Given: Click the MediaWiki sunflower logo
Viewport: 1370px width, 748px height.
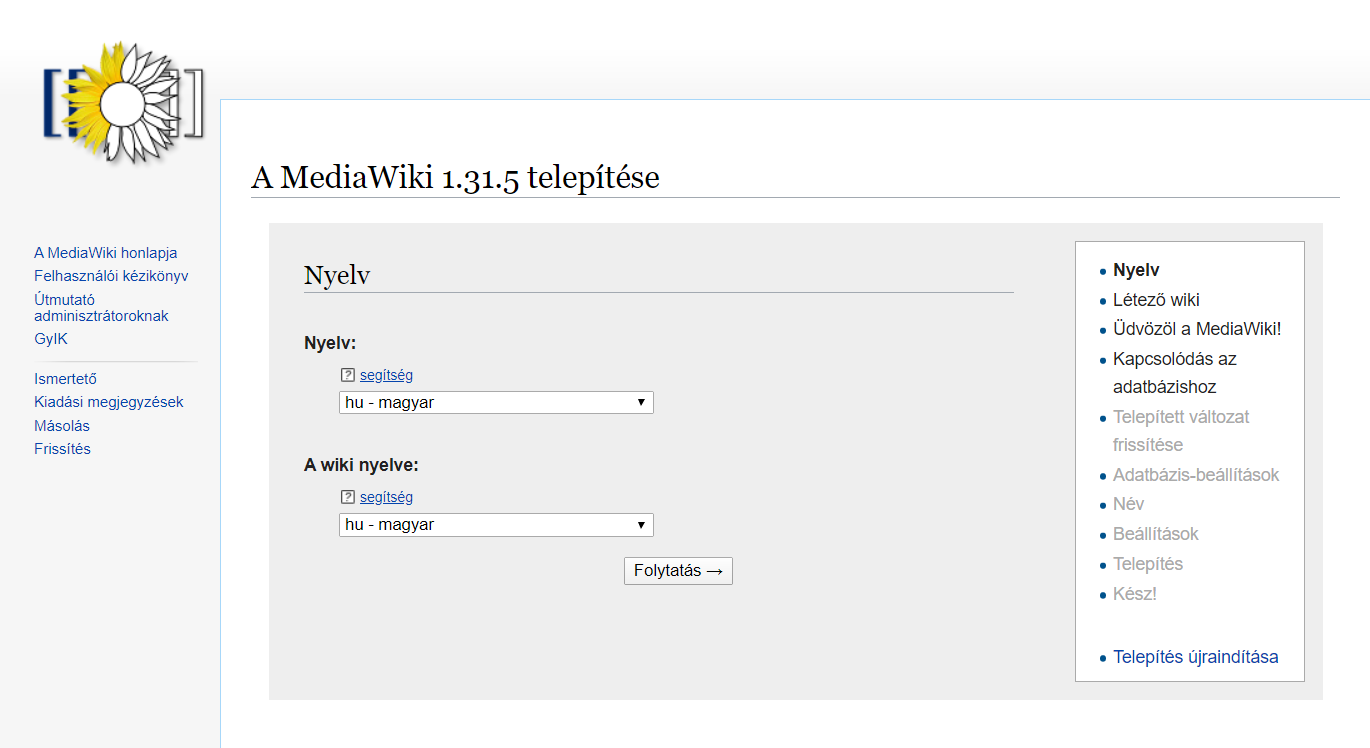Looking at the screenshot, I should click(123, 102).
